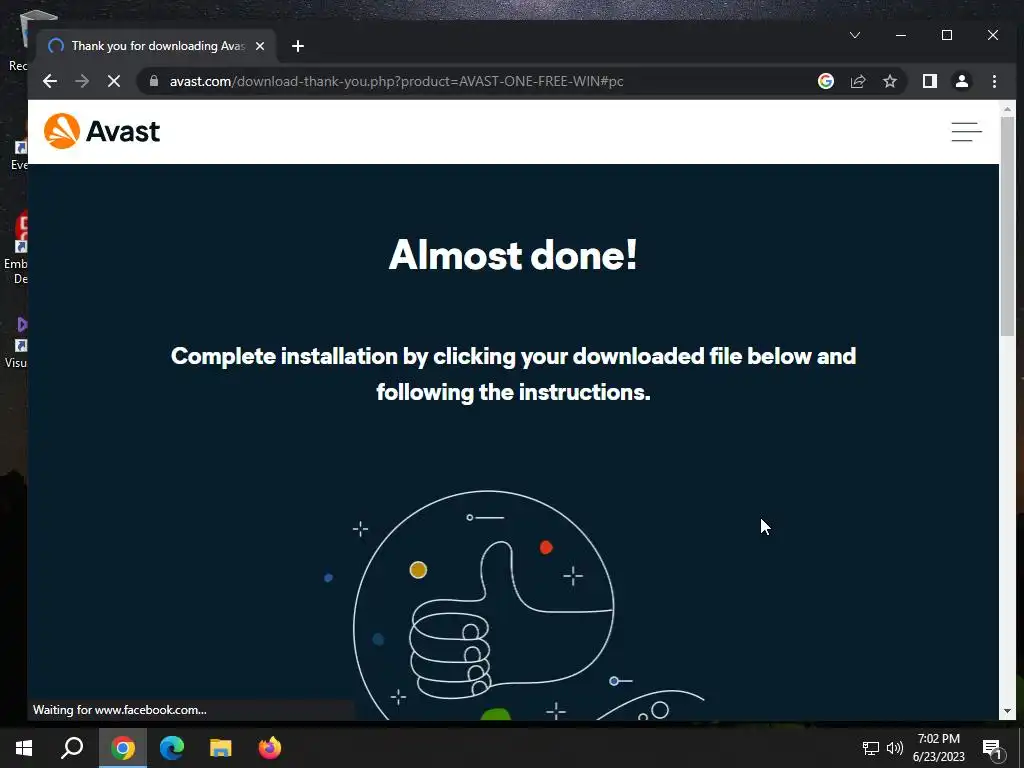The height and width of the screenshot is (768, 1024).
Task: Open the volume control tray icon
Action: pos(895,748)
